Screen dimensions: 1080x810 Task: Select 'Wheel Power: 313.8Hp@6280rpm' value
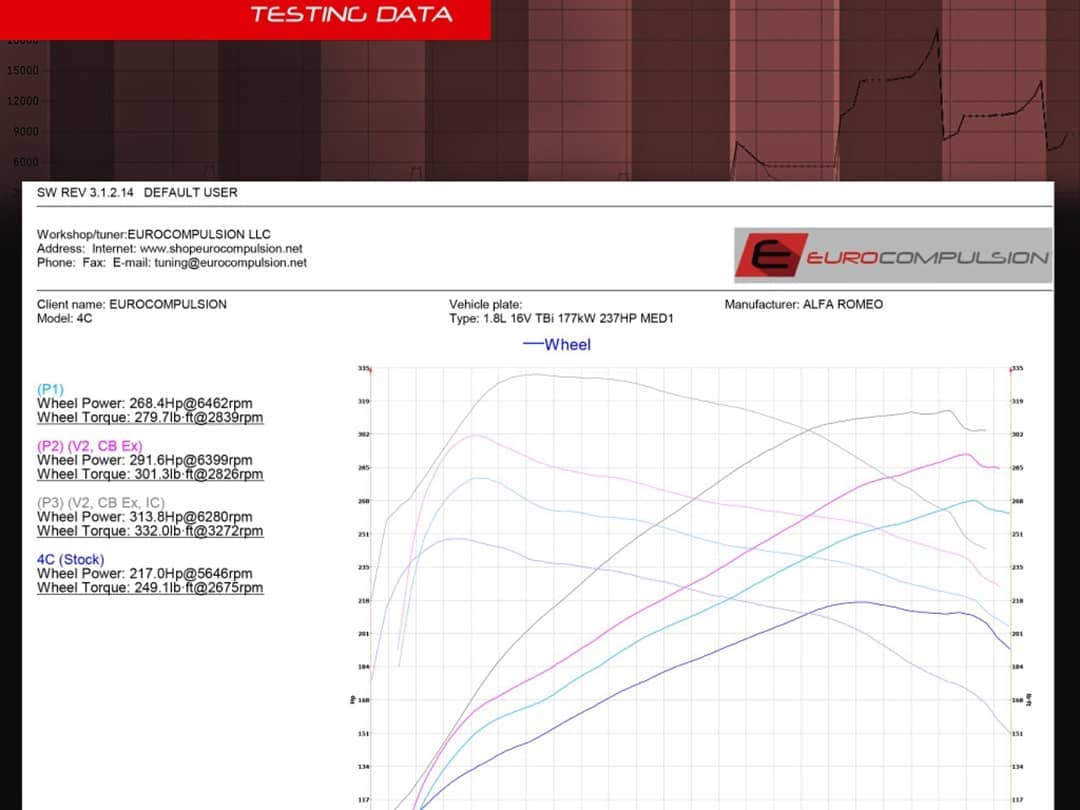(x=145, y=517)
